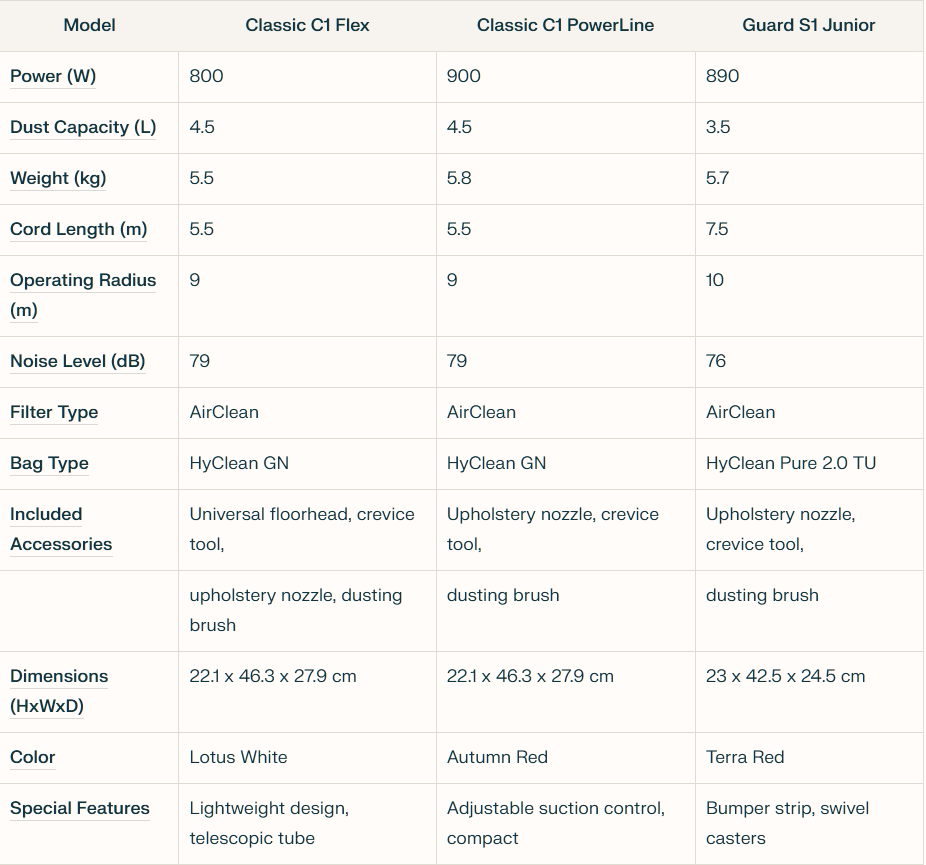926x865 pixels.
Task: Open the Included Accessories link
Action: pyautogui.click(x=61, y=529)
